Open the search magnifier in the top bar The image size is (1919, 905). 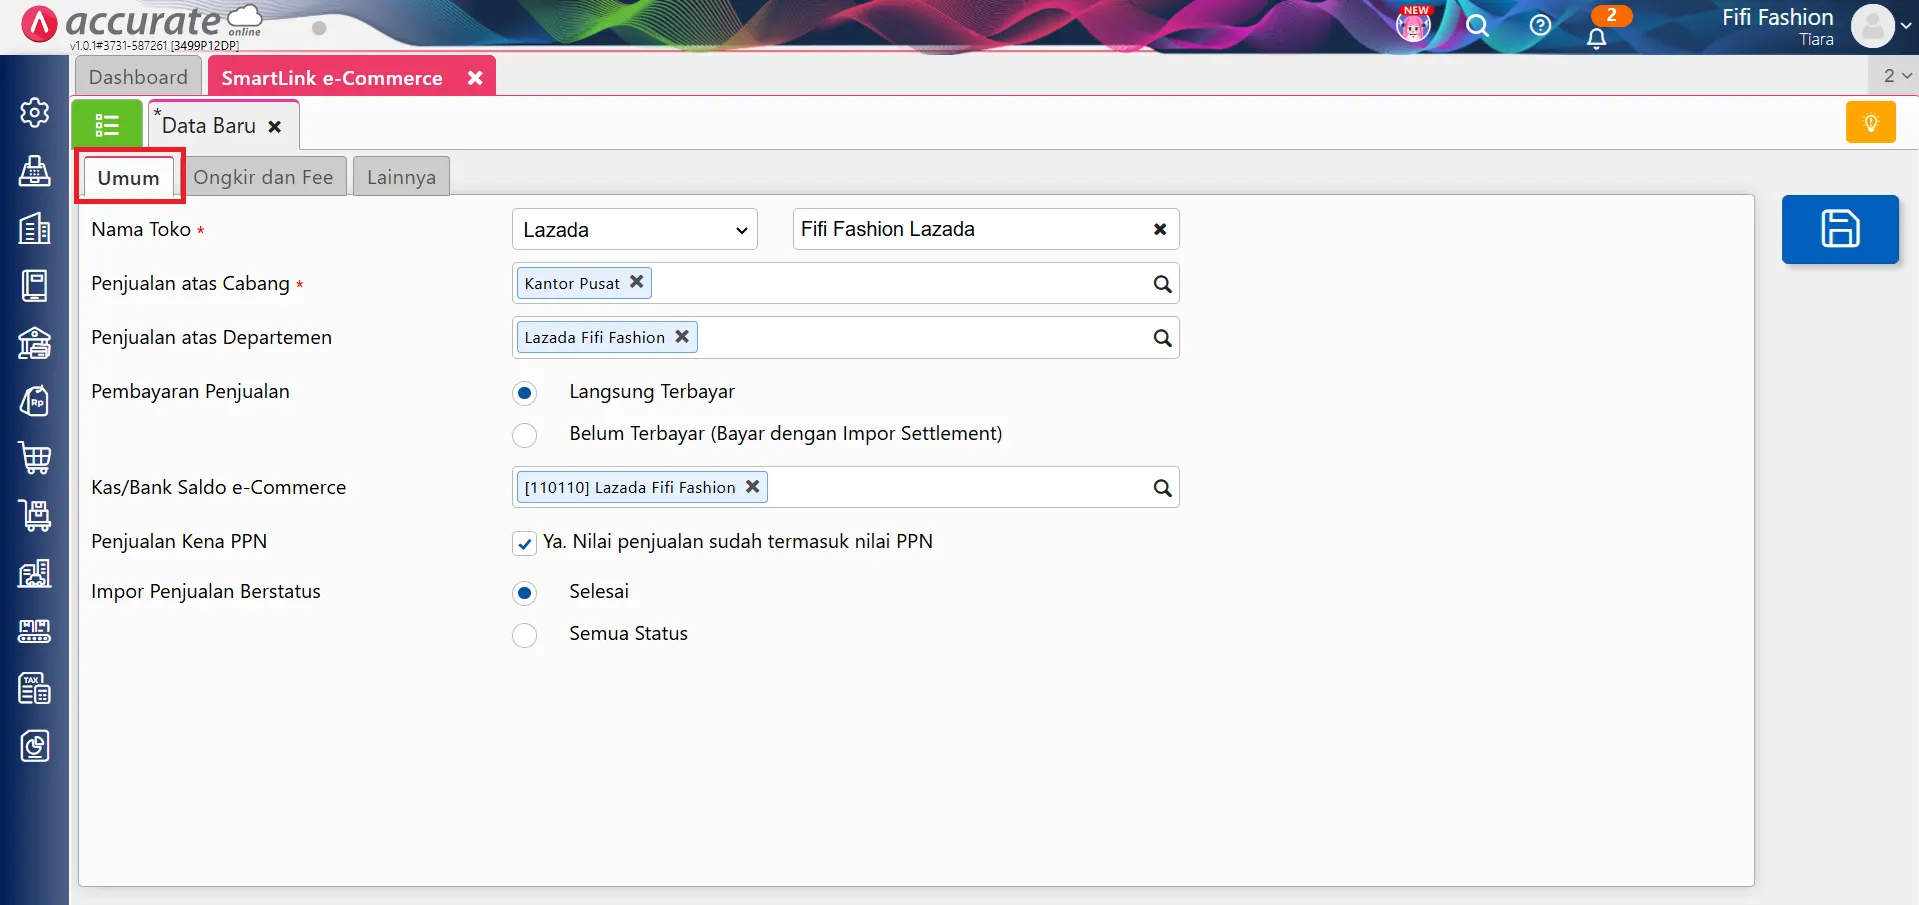pyautogui.click(x=1477, y=27)
